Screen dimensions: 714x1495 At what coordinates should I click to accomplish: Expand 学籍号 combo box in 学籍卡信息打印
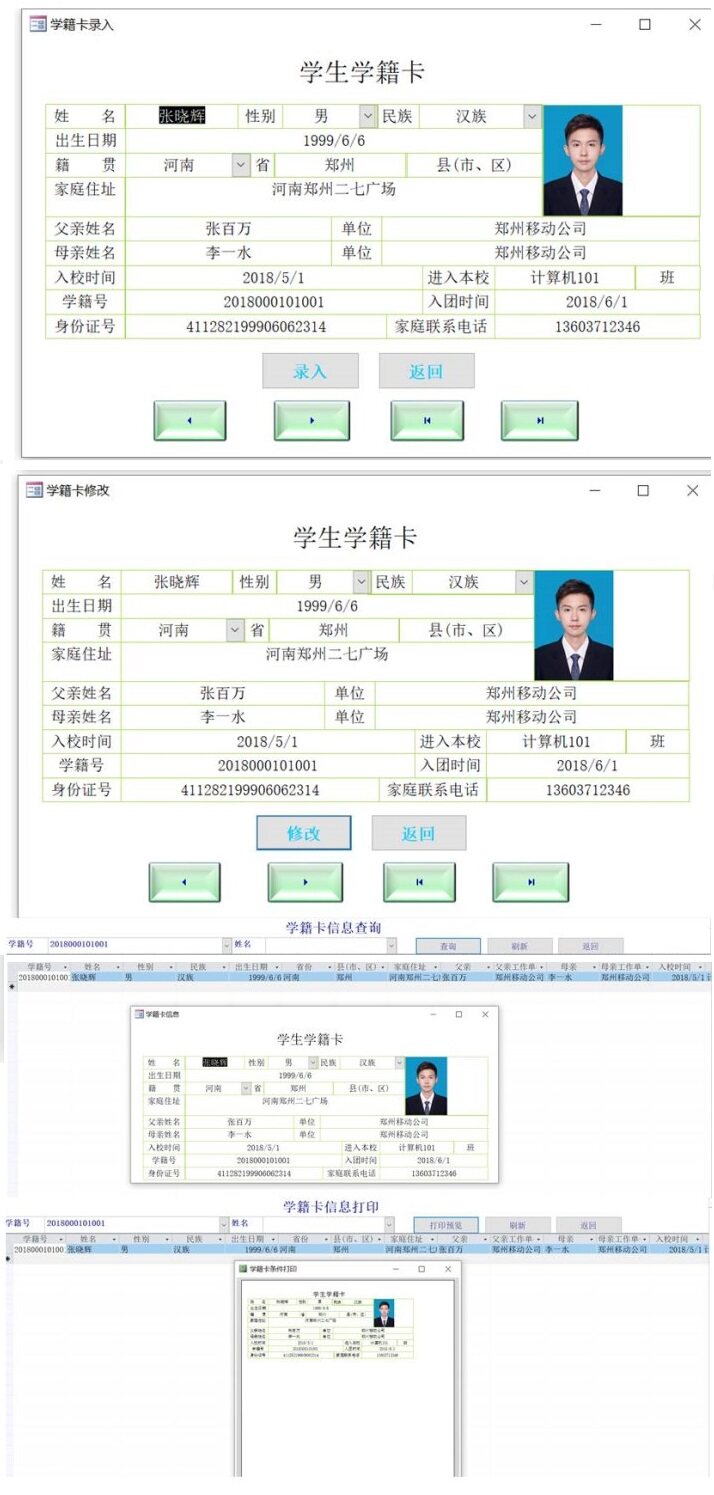tap(223, 1224)
